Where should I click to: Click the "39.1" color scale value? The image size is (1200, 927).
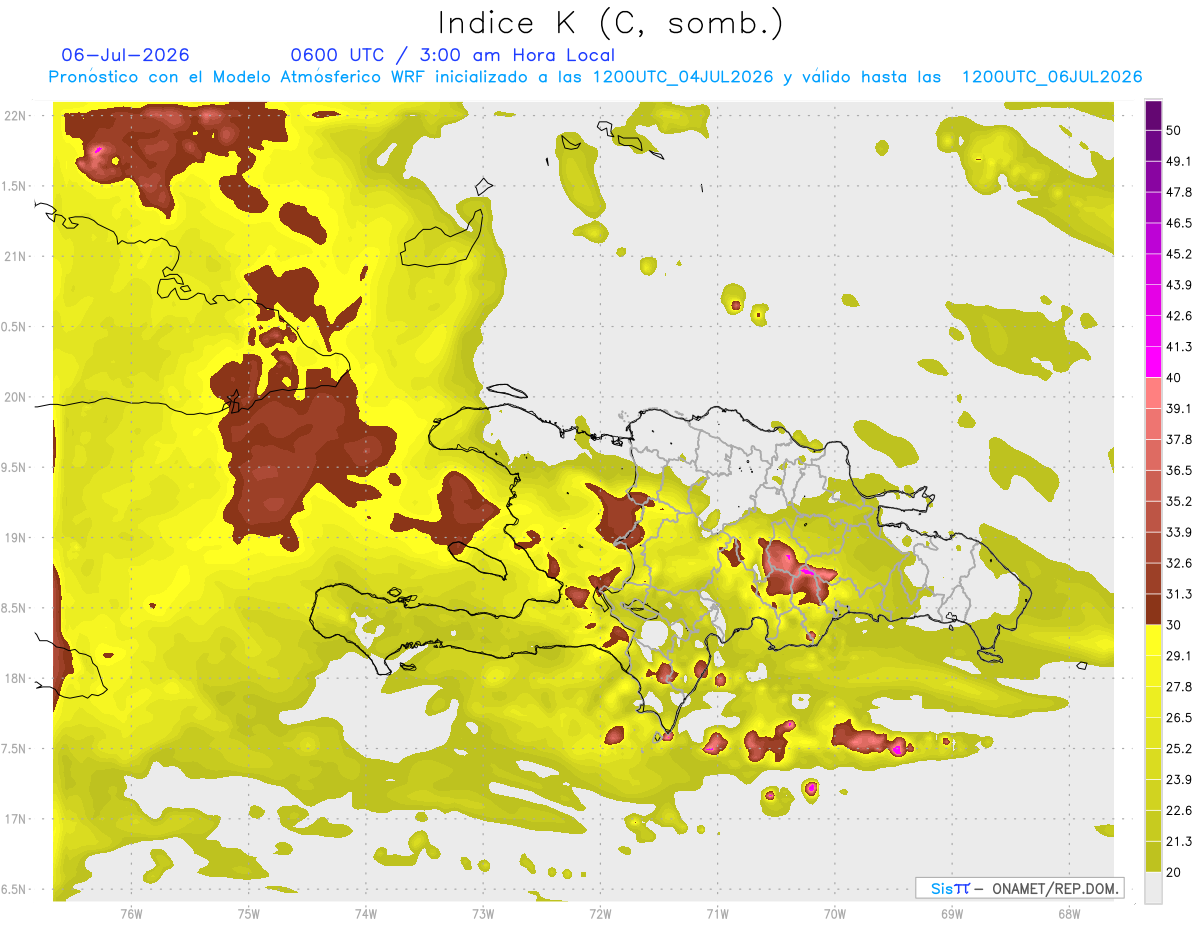click(1178, 409)
